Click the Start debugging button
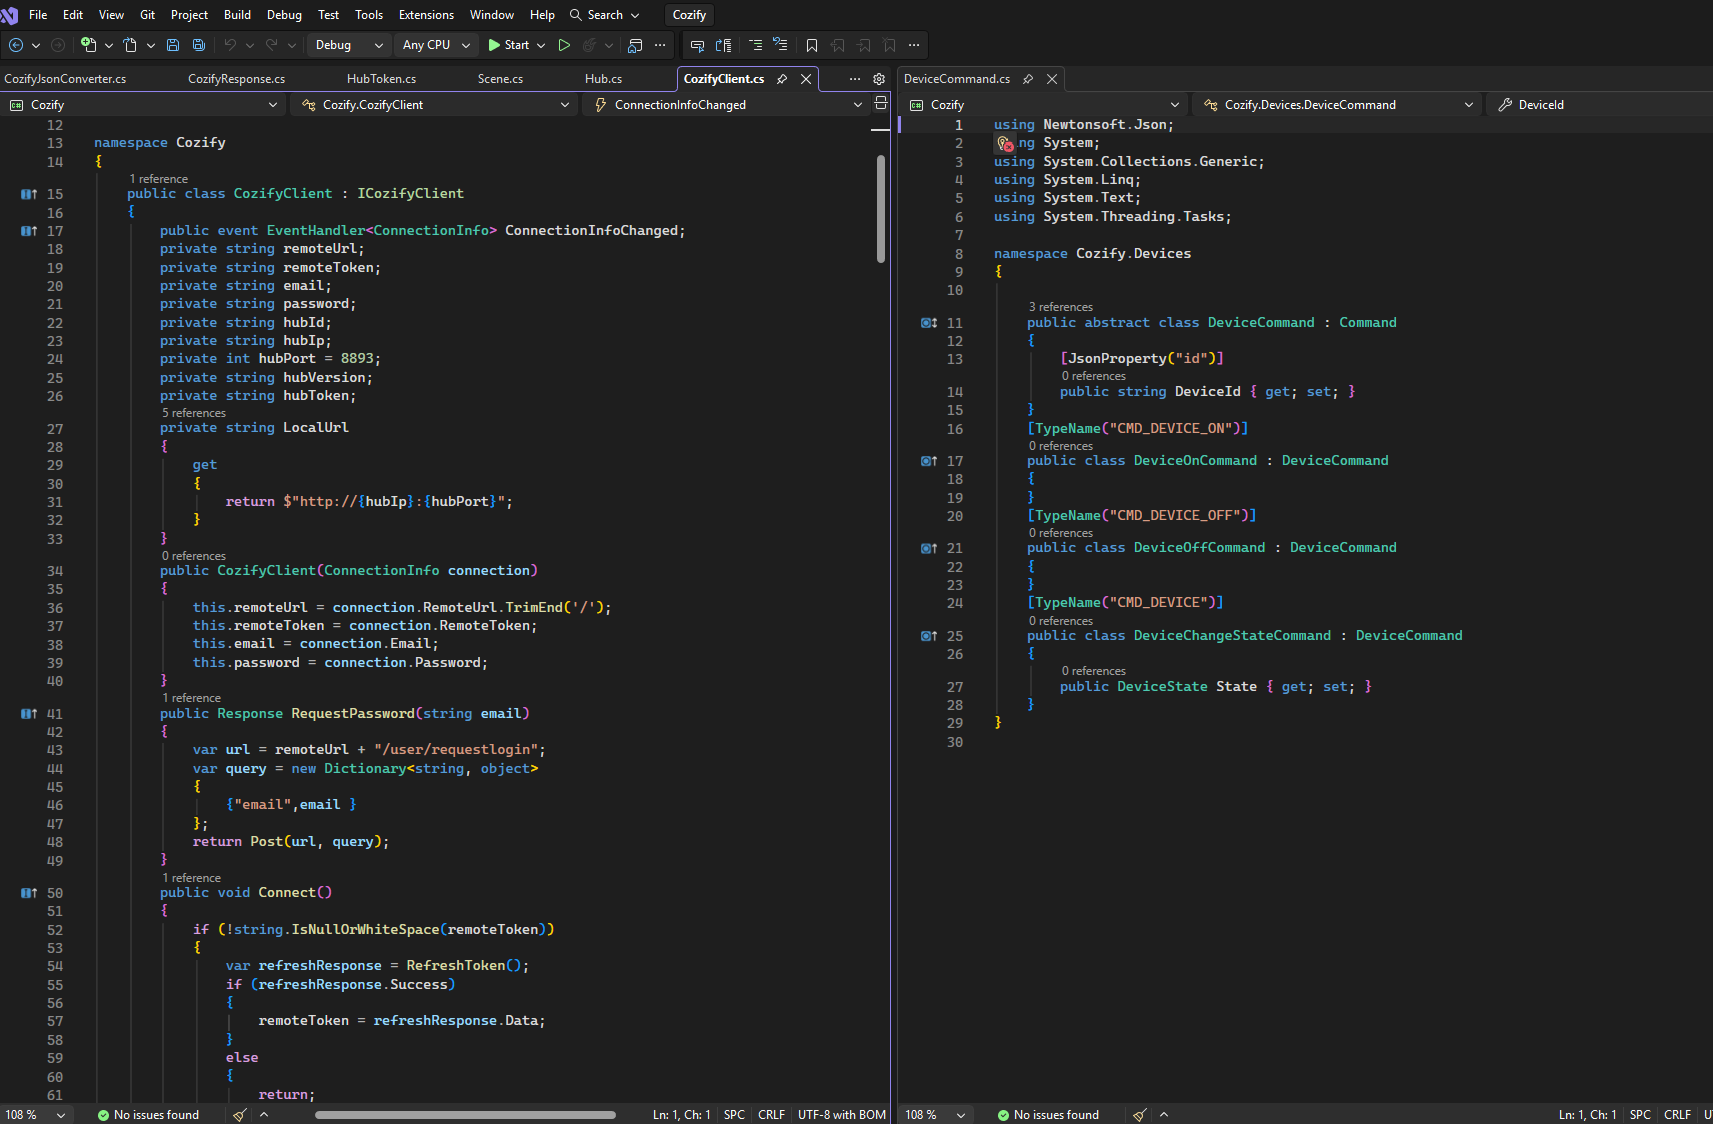 (x=509, y=45)
